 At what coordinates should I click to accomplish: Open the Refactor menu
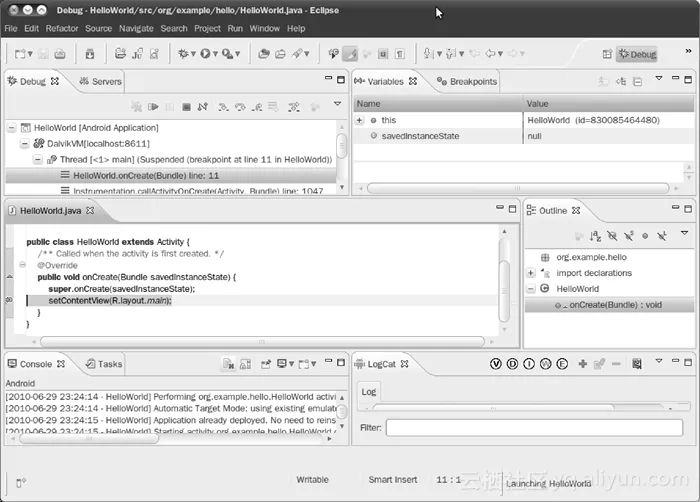point(62,29)
